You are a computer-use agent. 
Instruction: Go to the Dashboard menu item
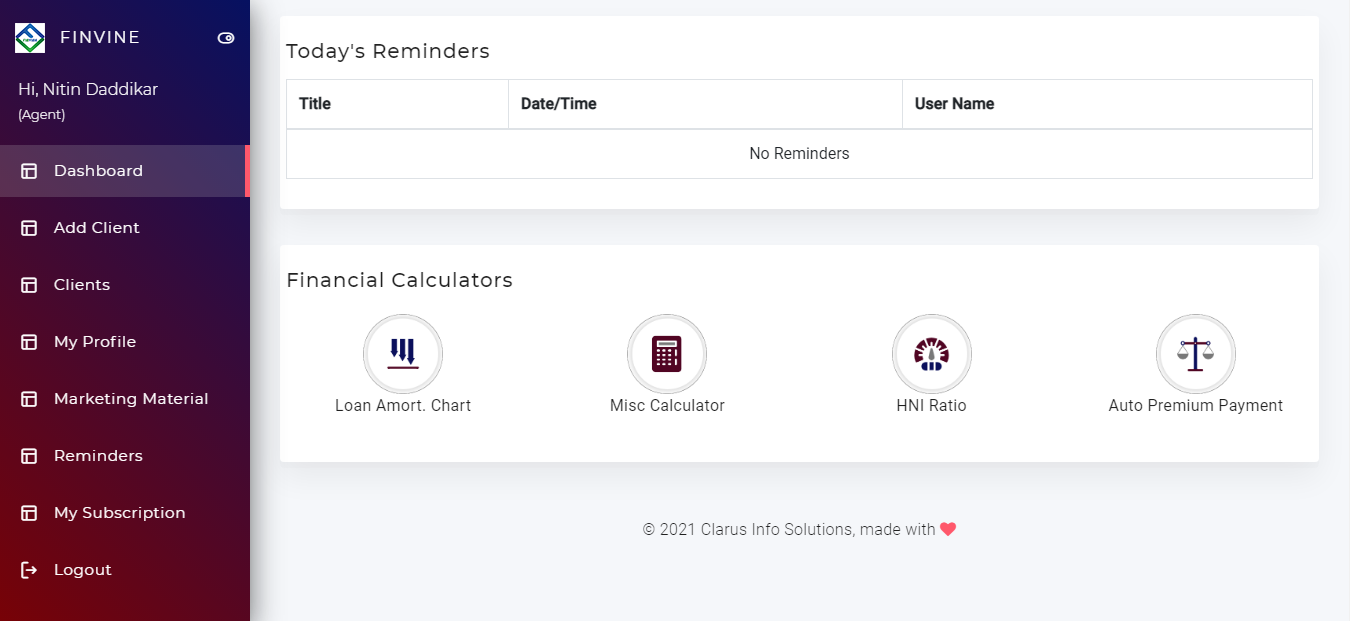coord(125,171)
